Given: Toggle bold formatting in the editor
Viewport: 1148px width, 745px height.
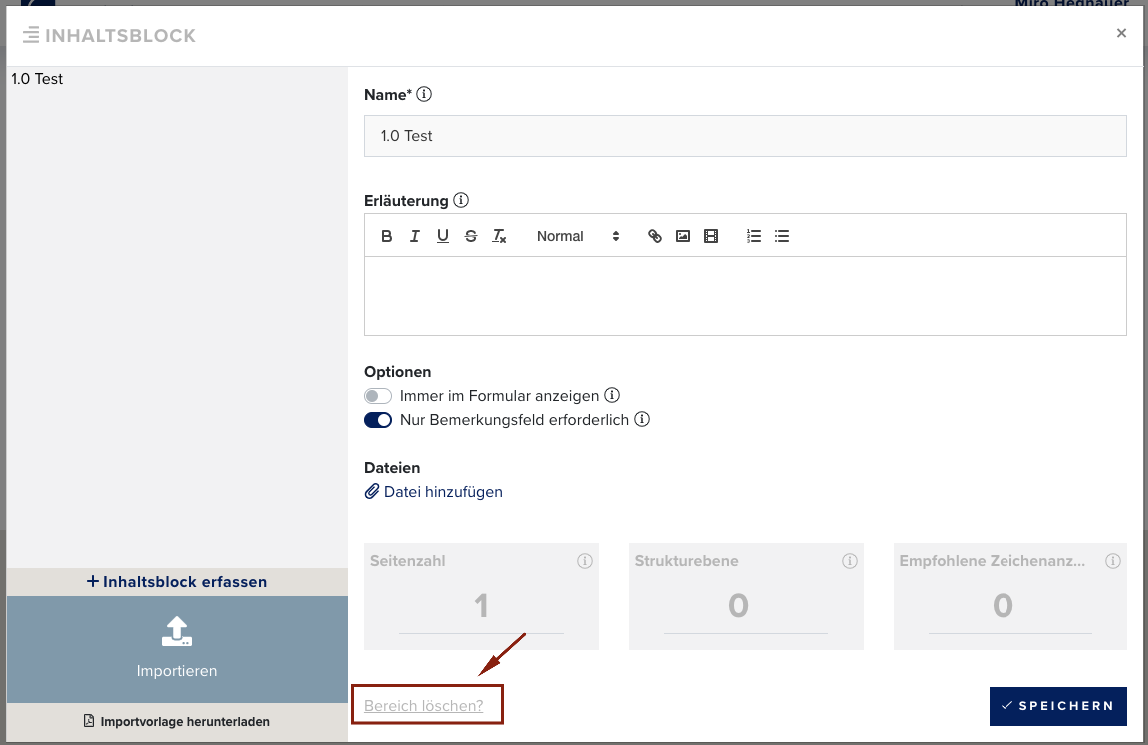Looking at the screenshot, I should coord(387,236).
